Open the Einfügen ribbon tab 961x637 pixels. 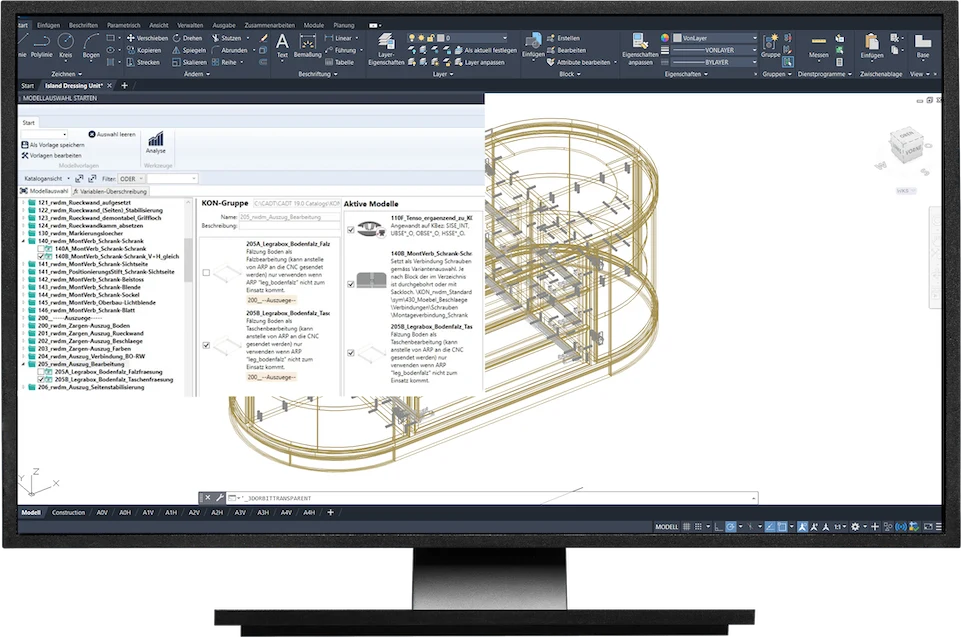click(48, 25)
